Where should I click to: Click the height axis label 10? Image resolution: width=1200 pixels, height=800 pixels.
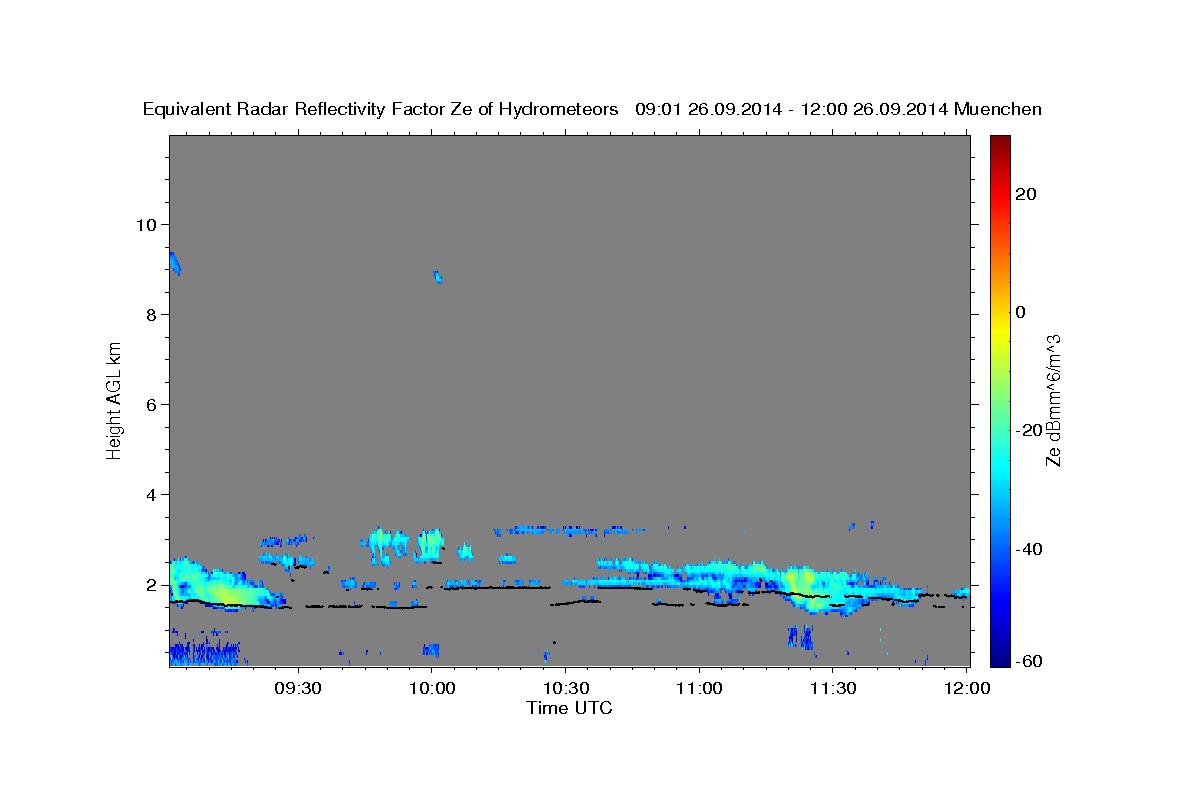click(147, 224)
